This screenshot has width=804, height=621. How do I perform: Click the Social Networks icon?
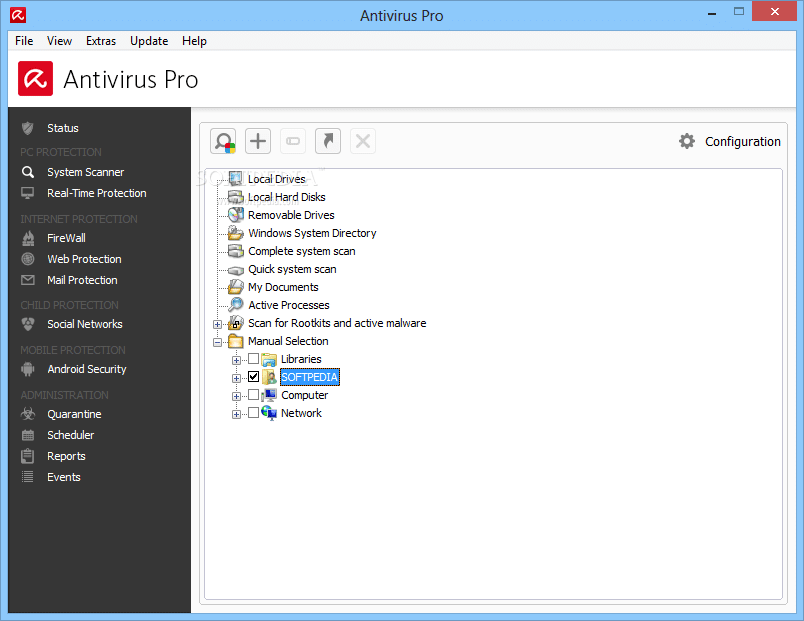[x=28, y=324]
